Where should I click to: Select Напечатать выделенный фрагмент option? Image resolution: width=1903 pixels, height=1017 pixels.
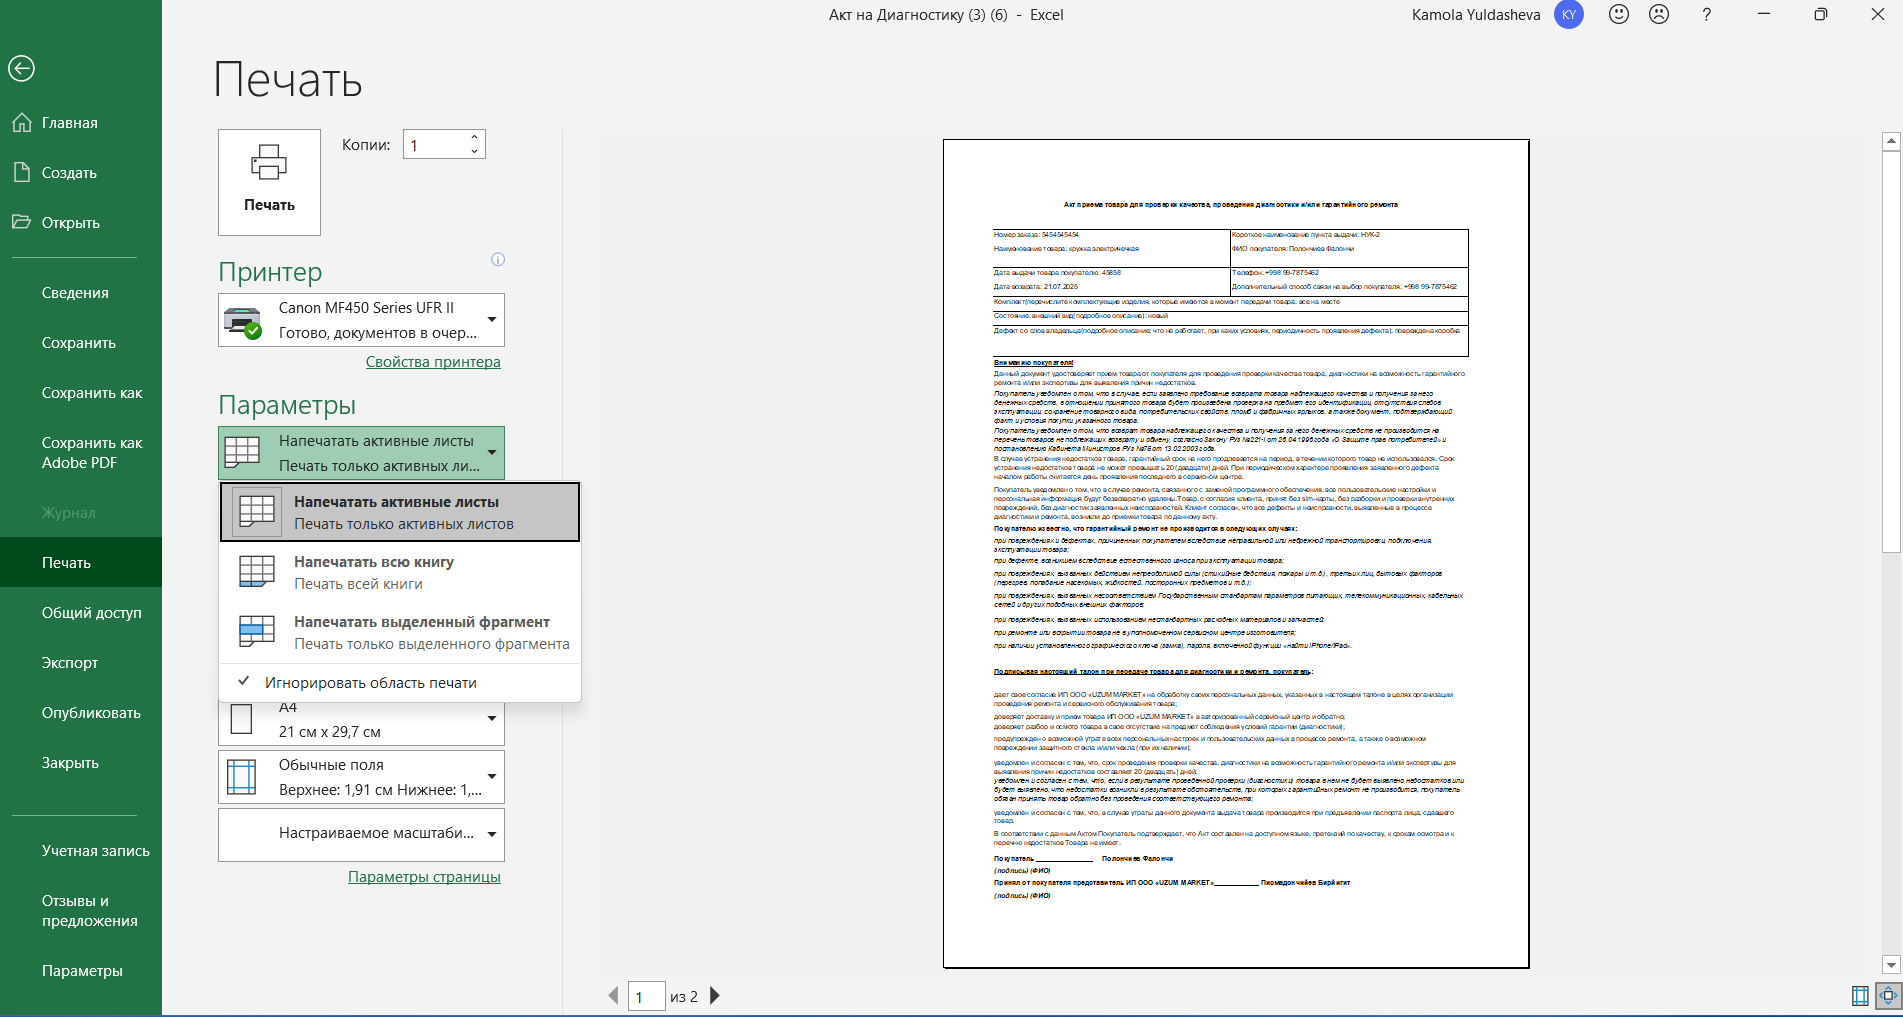pos(400,632)
